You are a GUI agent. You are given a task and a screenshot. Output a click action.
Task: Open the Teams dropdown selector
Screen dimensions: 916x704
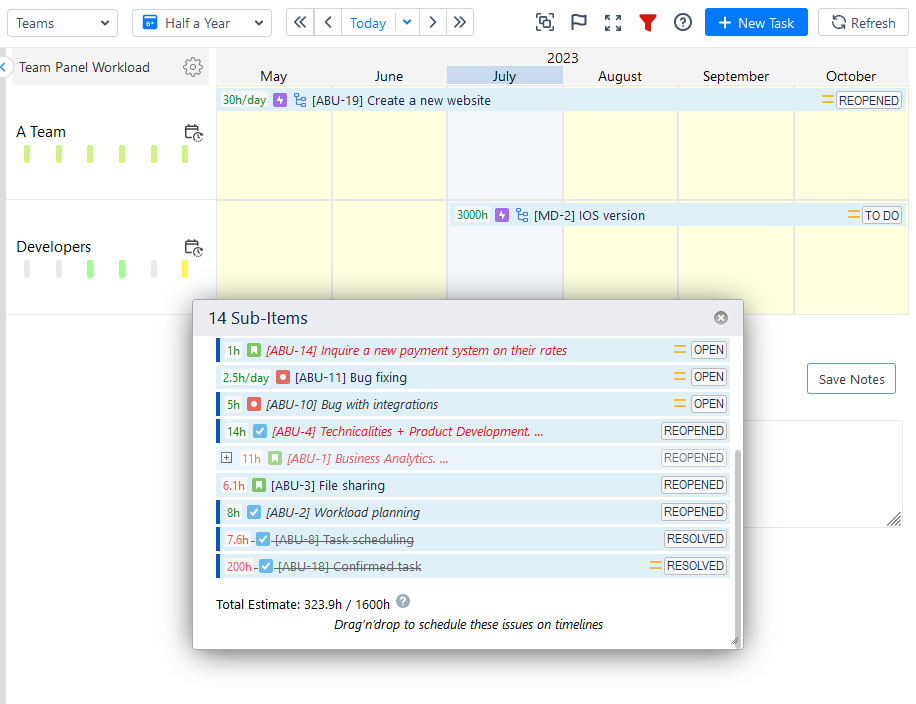coord(62,21)
